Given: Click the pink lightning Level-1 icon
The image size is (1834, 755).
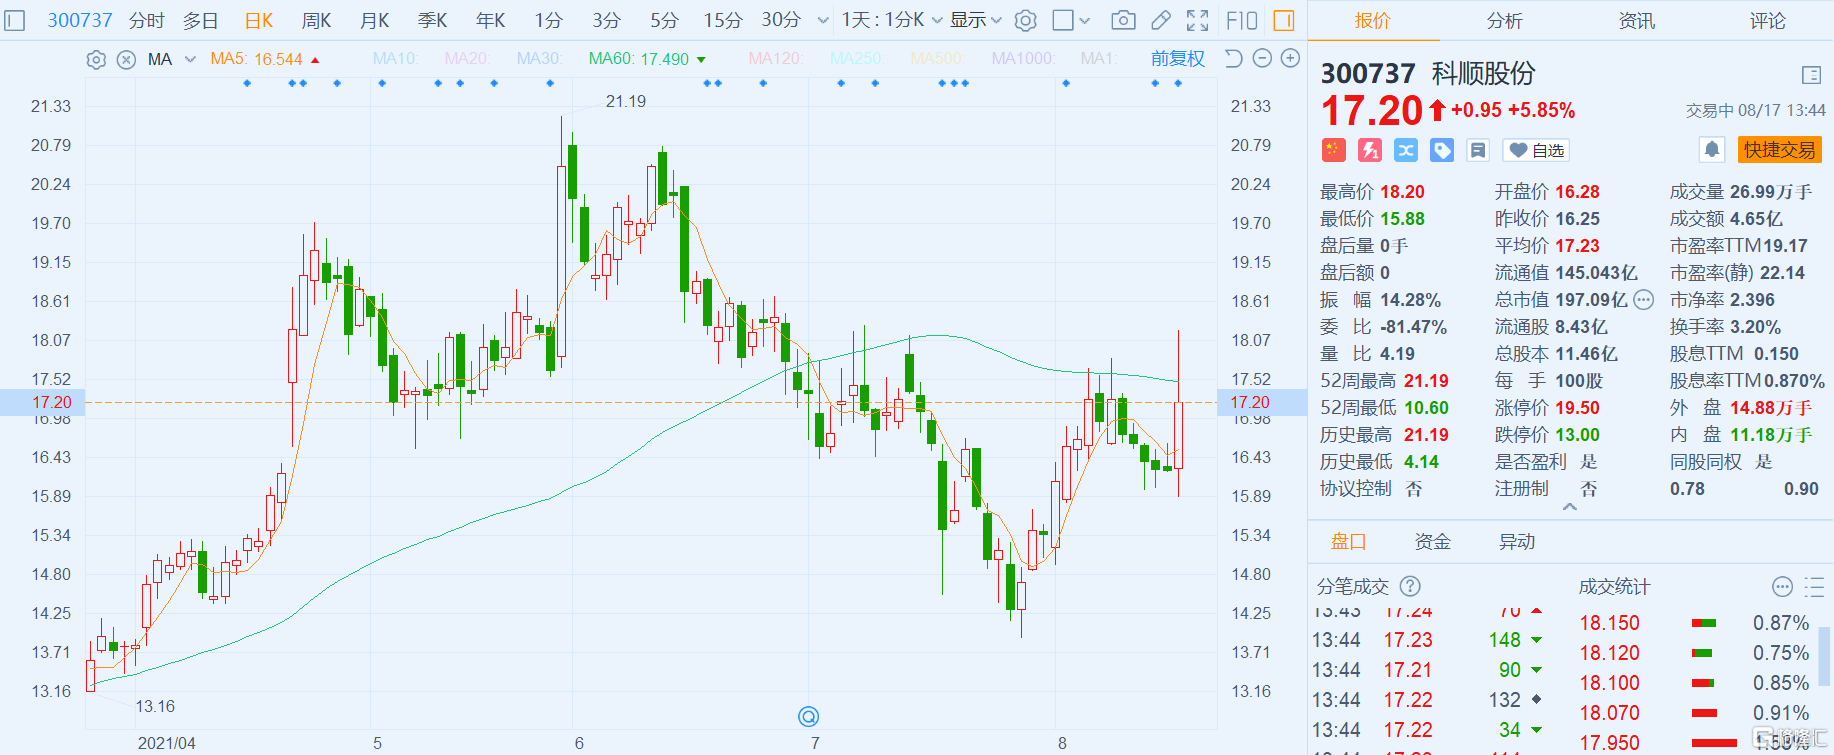Looking at the screenshot, I should [1369, 150].
